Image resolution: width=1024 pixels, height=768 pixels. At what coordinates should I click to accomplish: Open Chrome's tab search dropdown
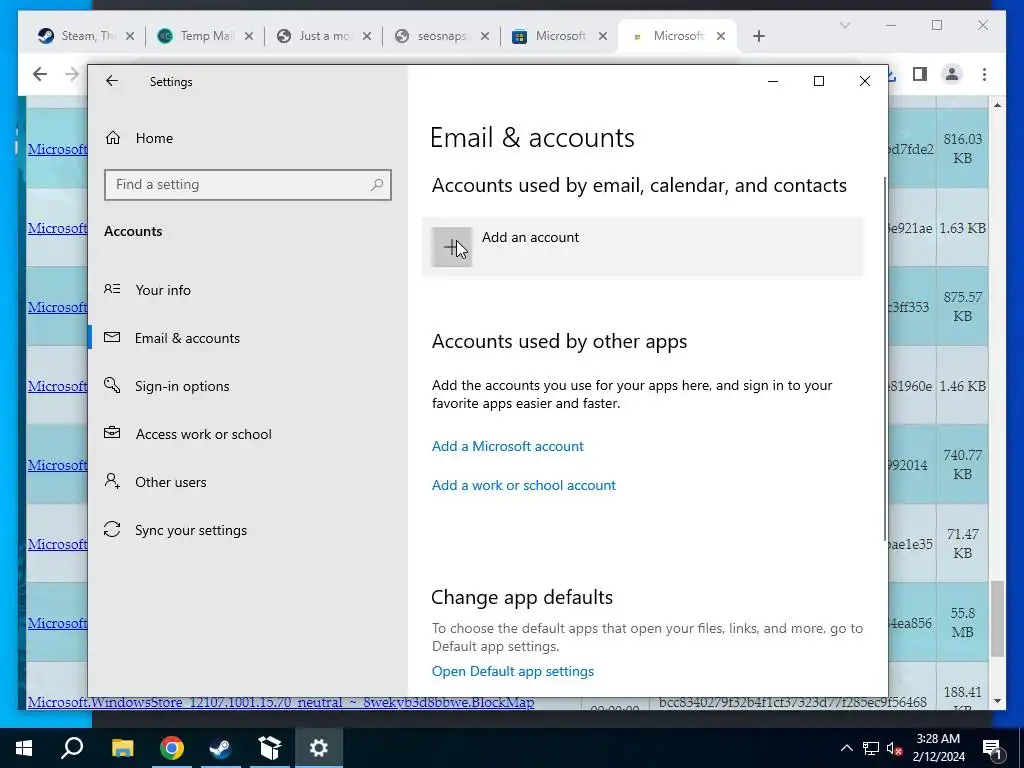pyautogui.click(x=844, y=25)
